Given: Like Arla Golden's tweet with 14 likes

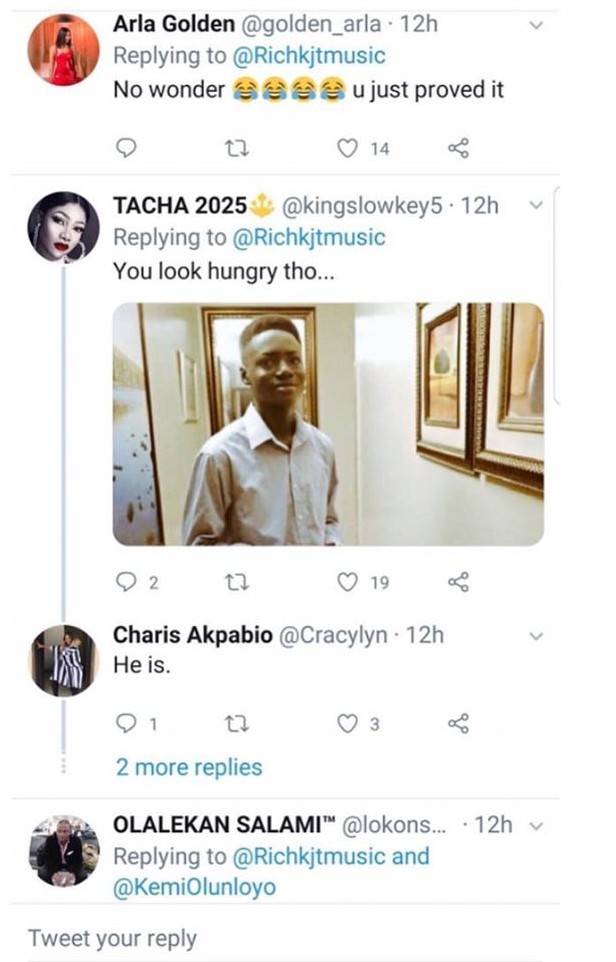Looking at the screenshot, I should pyautogui.click(x=347, y=148).
